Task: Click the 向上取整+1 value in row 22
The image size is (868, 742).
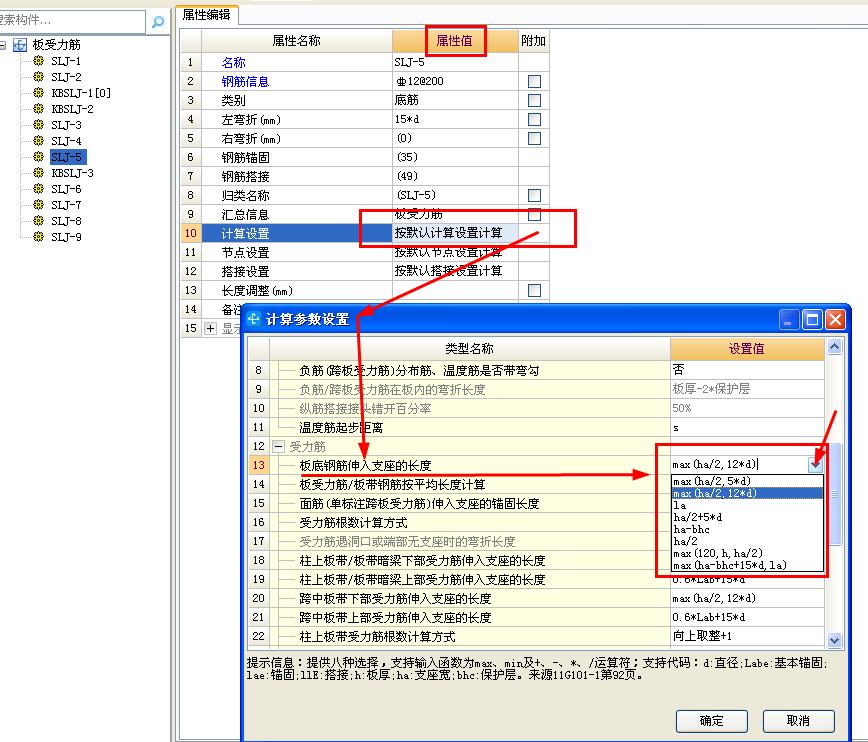Action: [x=747, y=636]
